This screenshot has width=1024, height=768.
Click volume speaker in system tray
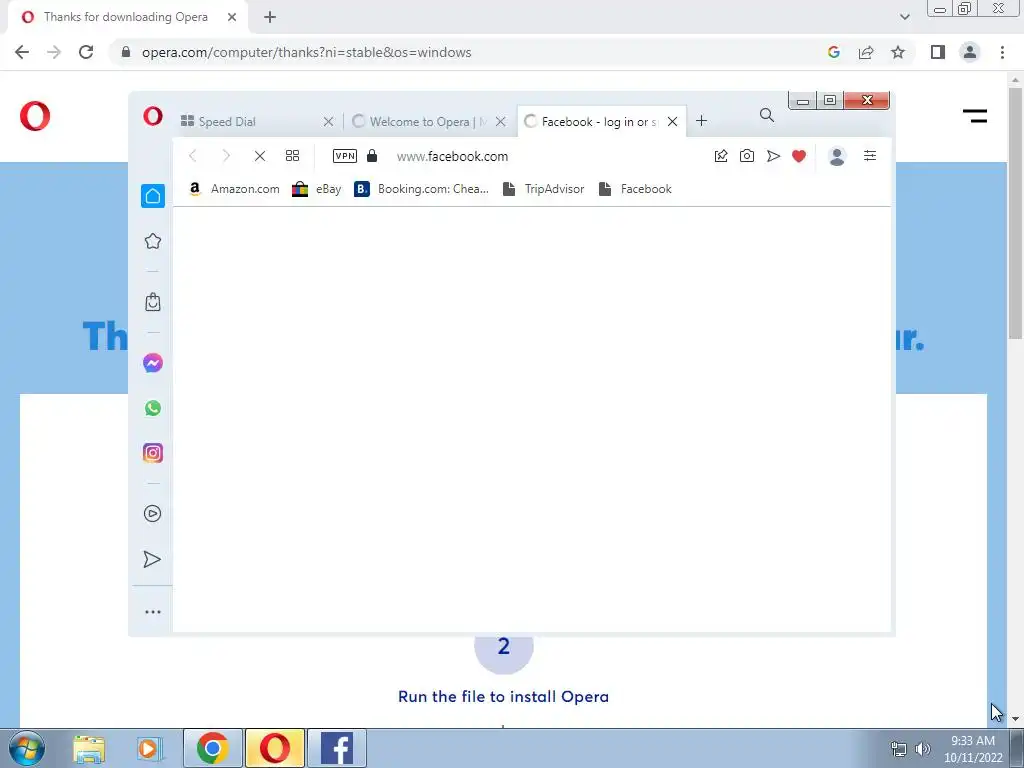[x=922, y=749]
